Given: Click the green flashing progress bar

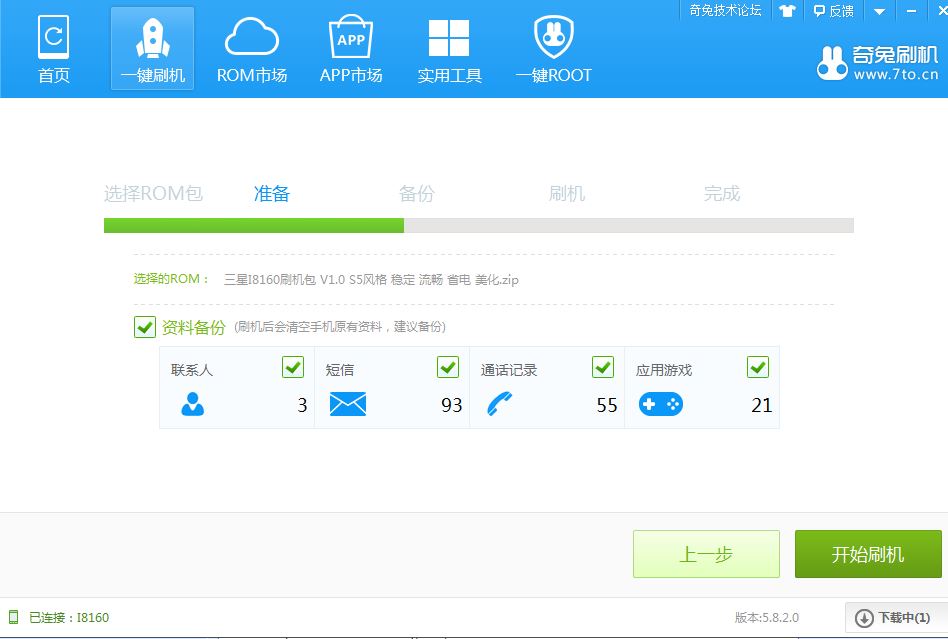Looking at the screenshot, I should point(254,226).
